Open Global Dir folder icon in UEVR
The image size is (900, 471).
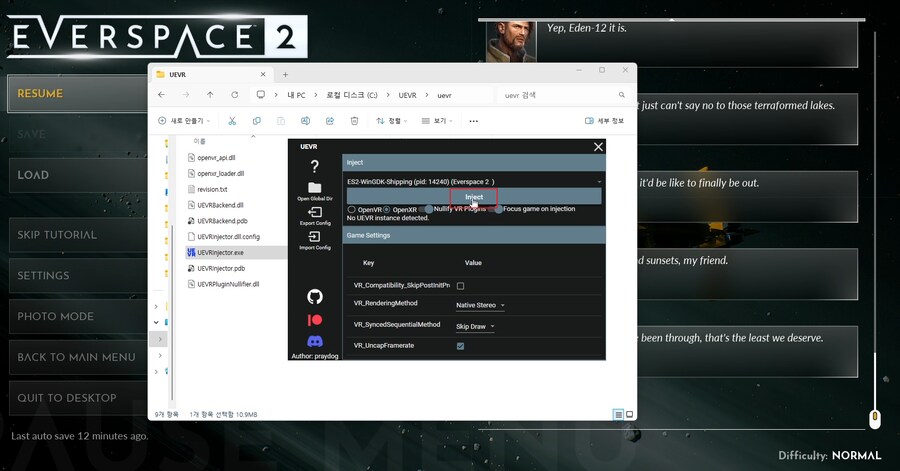315,188
